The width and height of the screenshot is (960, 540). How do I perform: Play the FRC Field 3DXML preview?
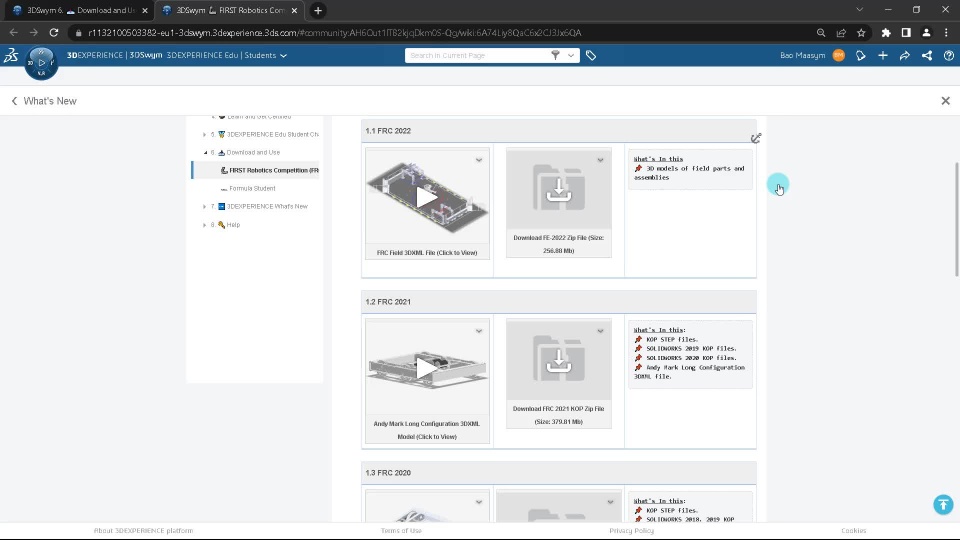427,197
